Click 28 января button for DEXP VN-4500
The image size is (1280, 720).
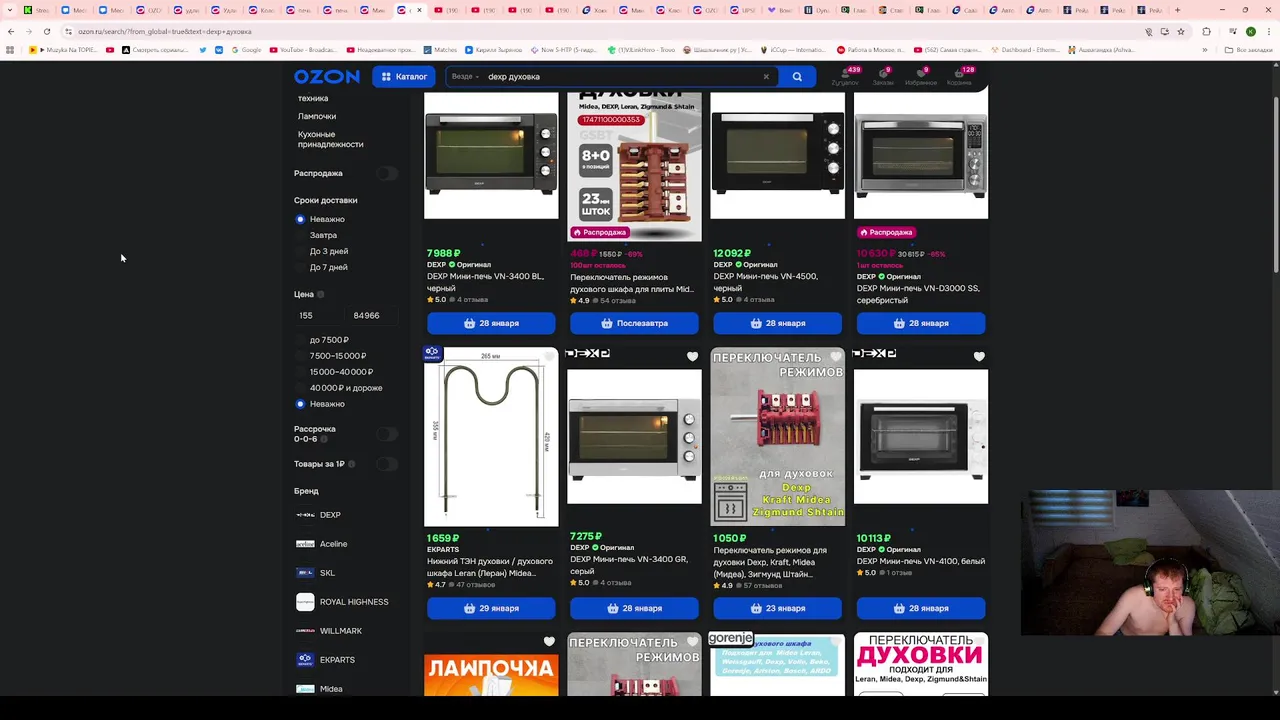coord(777,323)
